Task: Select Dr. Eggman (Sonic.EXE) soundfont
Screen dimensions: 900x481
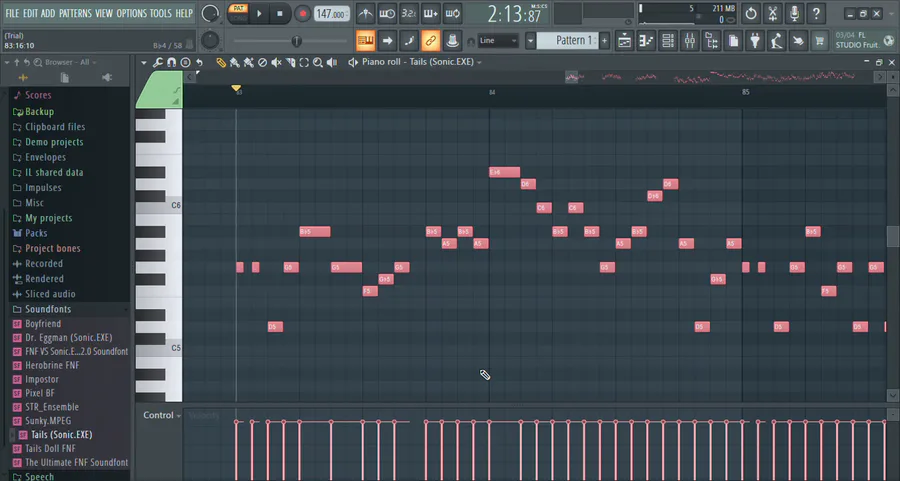Action: coord(68,338)
